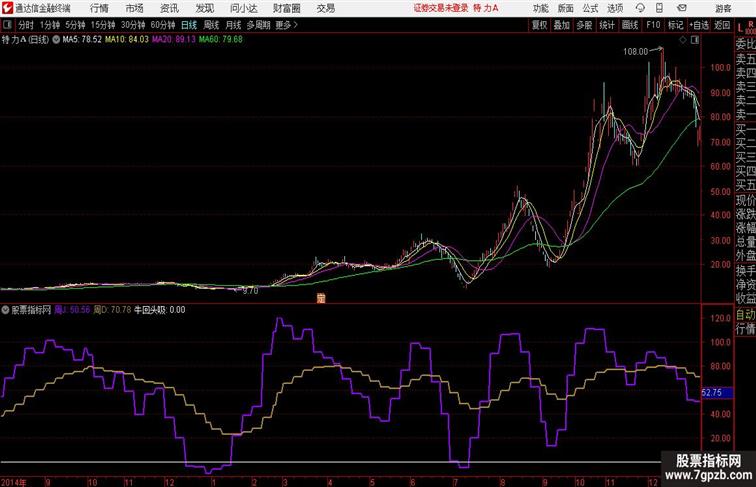
Task: Toggle the left sidebar panel icon
Action: coord(7,25)
